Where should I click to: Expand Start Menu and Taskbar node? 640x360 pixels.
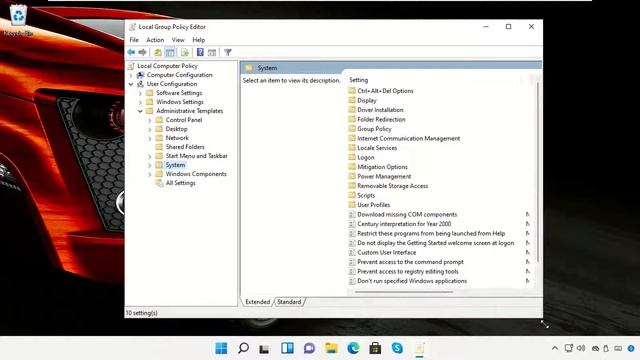[150, 156]
